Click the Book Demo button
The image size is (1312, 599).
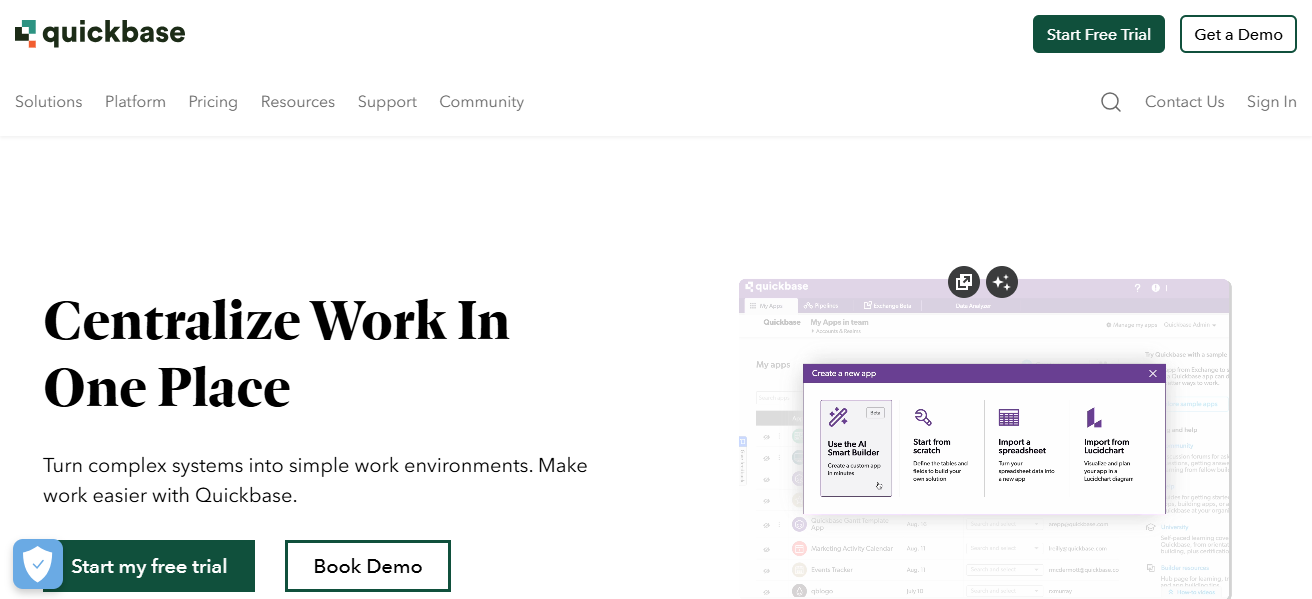368,566
